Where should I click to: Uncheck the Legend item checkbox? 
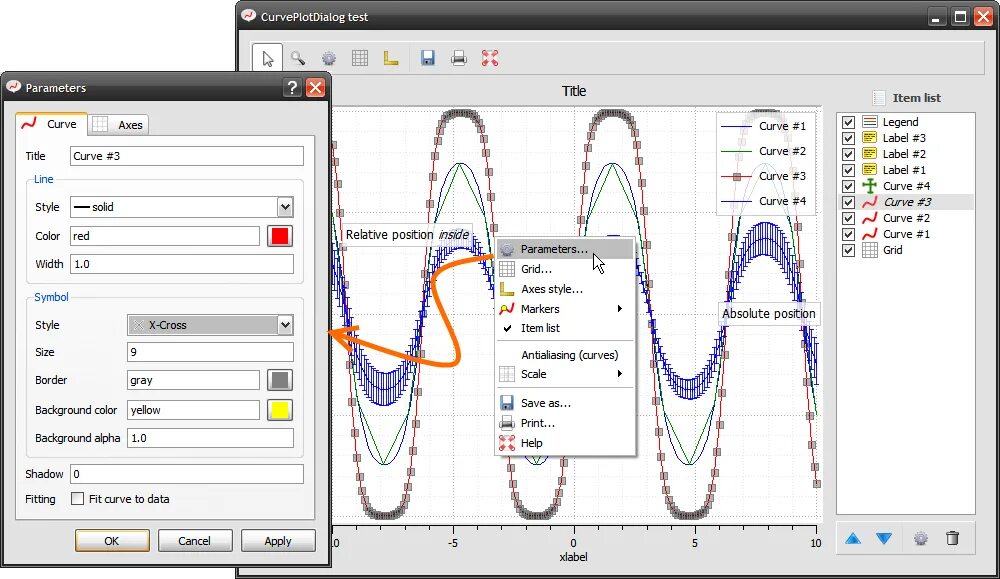tap(848, 122)
